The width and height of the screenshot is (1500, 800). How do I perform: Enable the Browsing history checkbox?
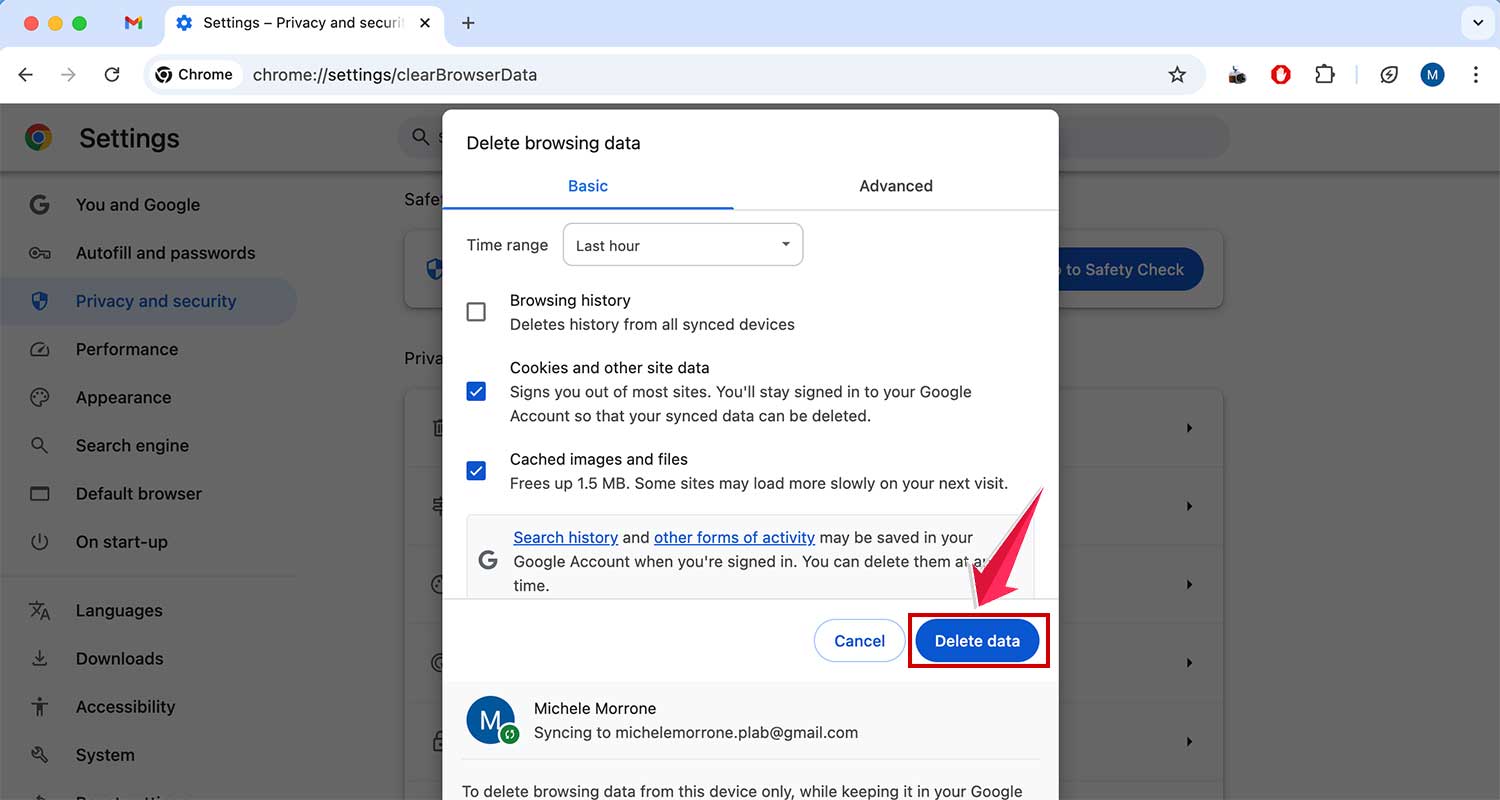click(476, 311)
